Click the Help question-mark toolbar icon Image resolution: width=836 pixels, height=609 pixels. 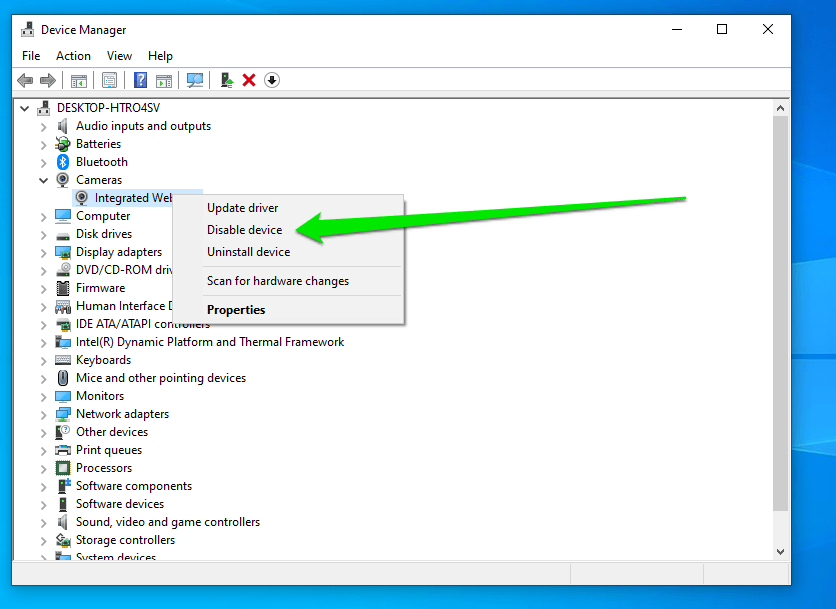(141, 80)
